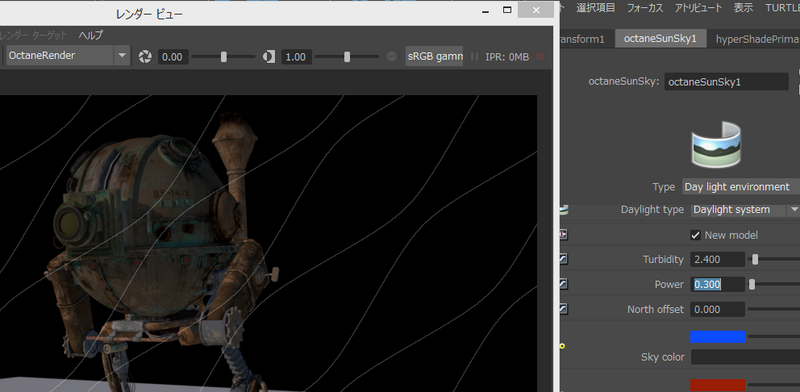Image resolution: width=800 pixels, height=392 pixels.
Task: Click the IPR: 0MB status text
Action: 507,57
